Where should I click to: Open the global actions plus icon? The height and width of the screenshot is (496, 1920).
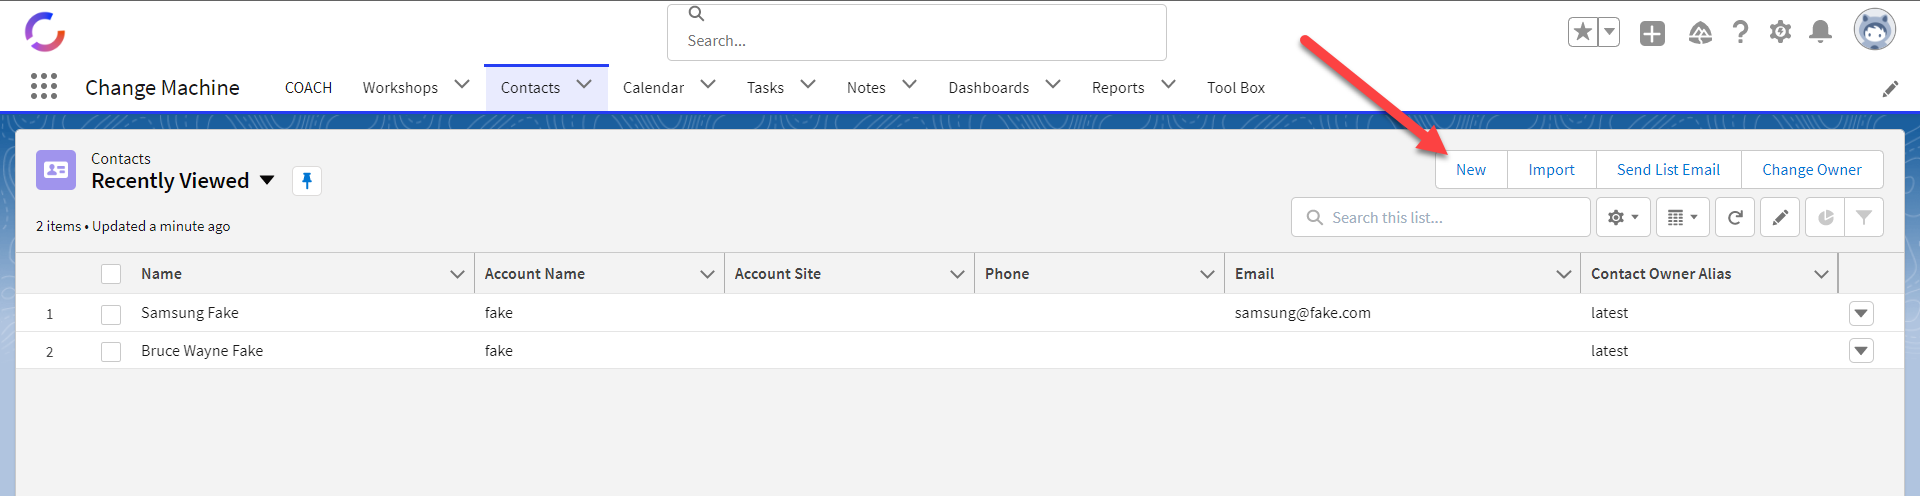1652,33
